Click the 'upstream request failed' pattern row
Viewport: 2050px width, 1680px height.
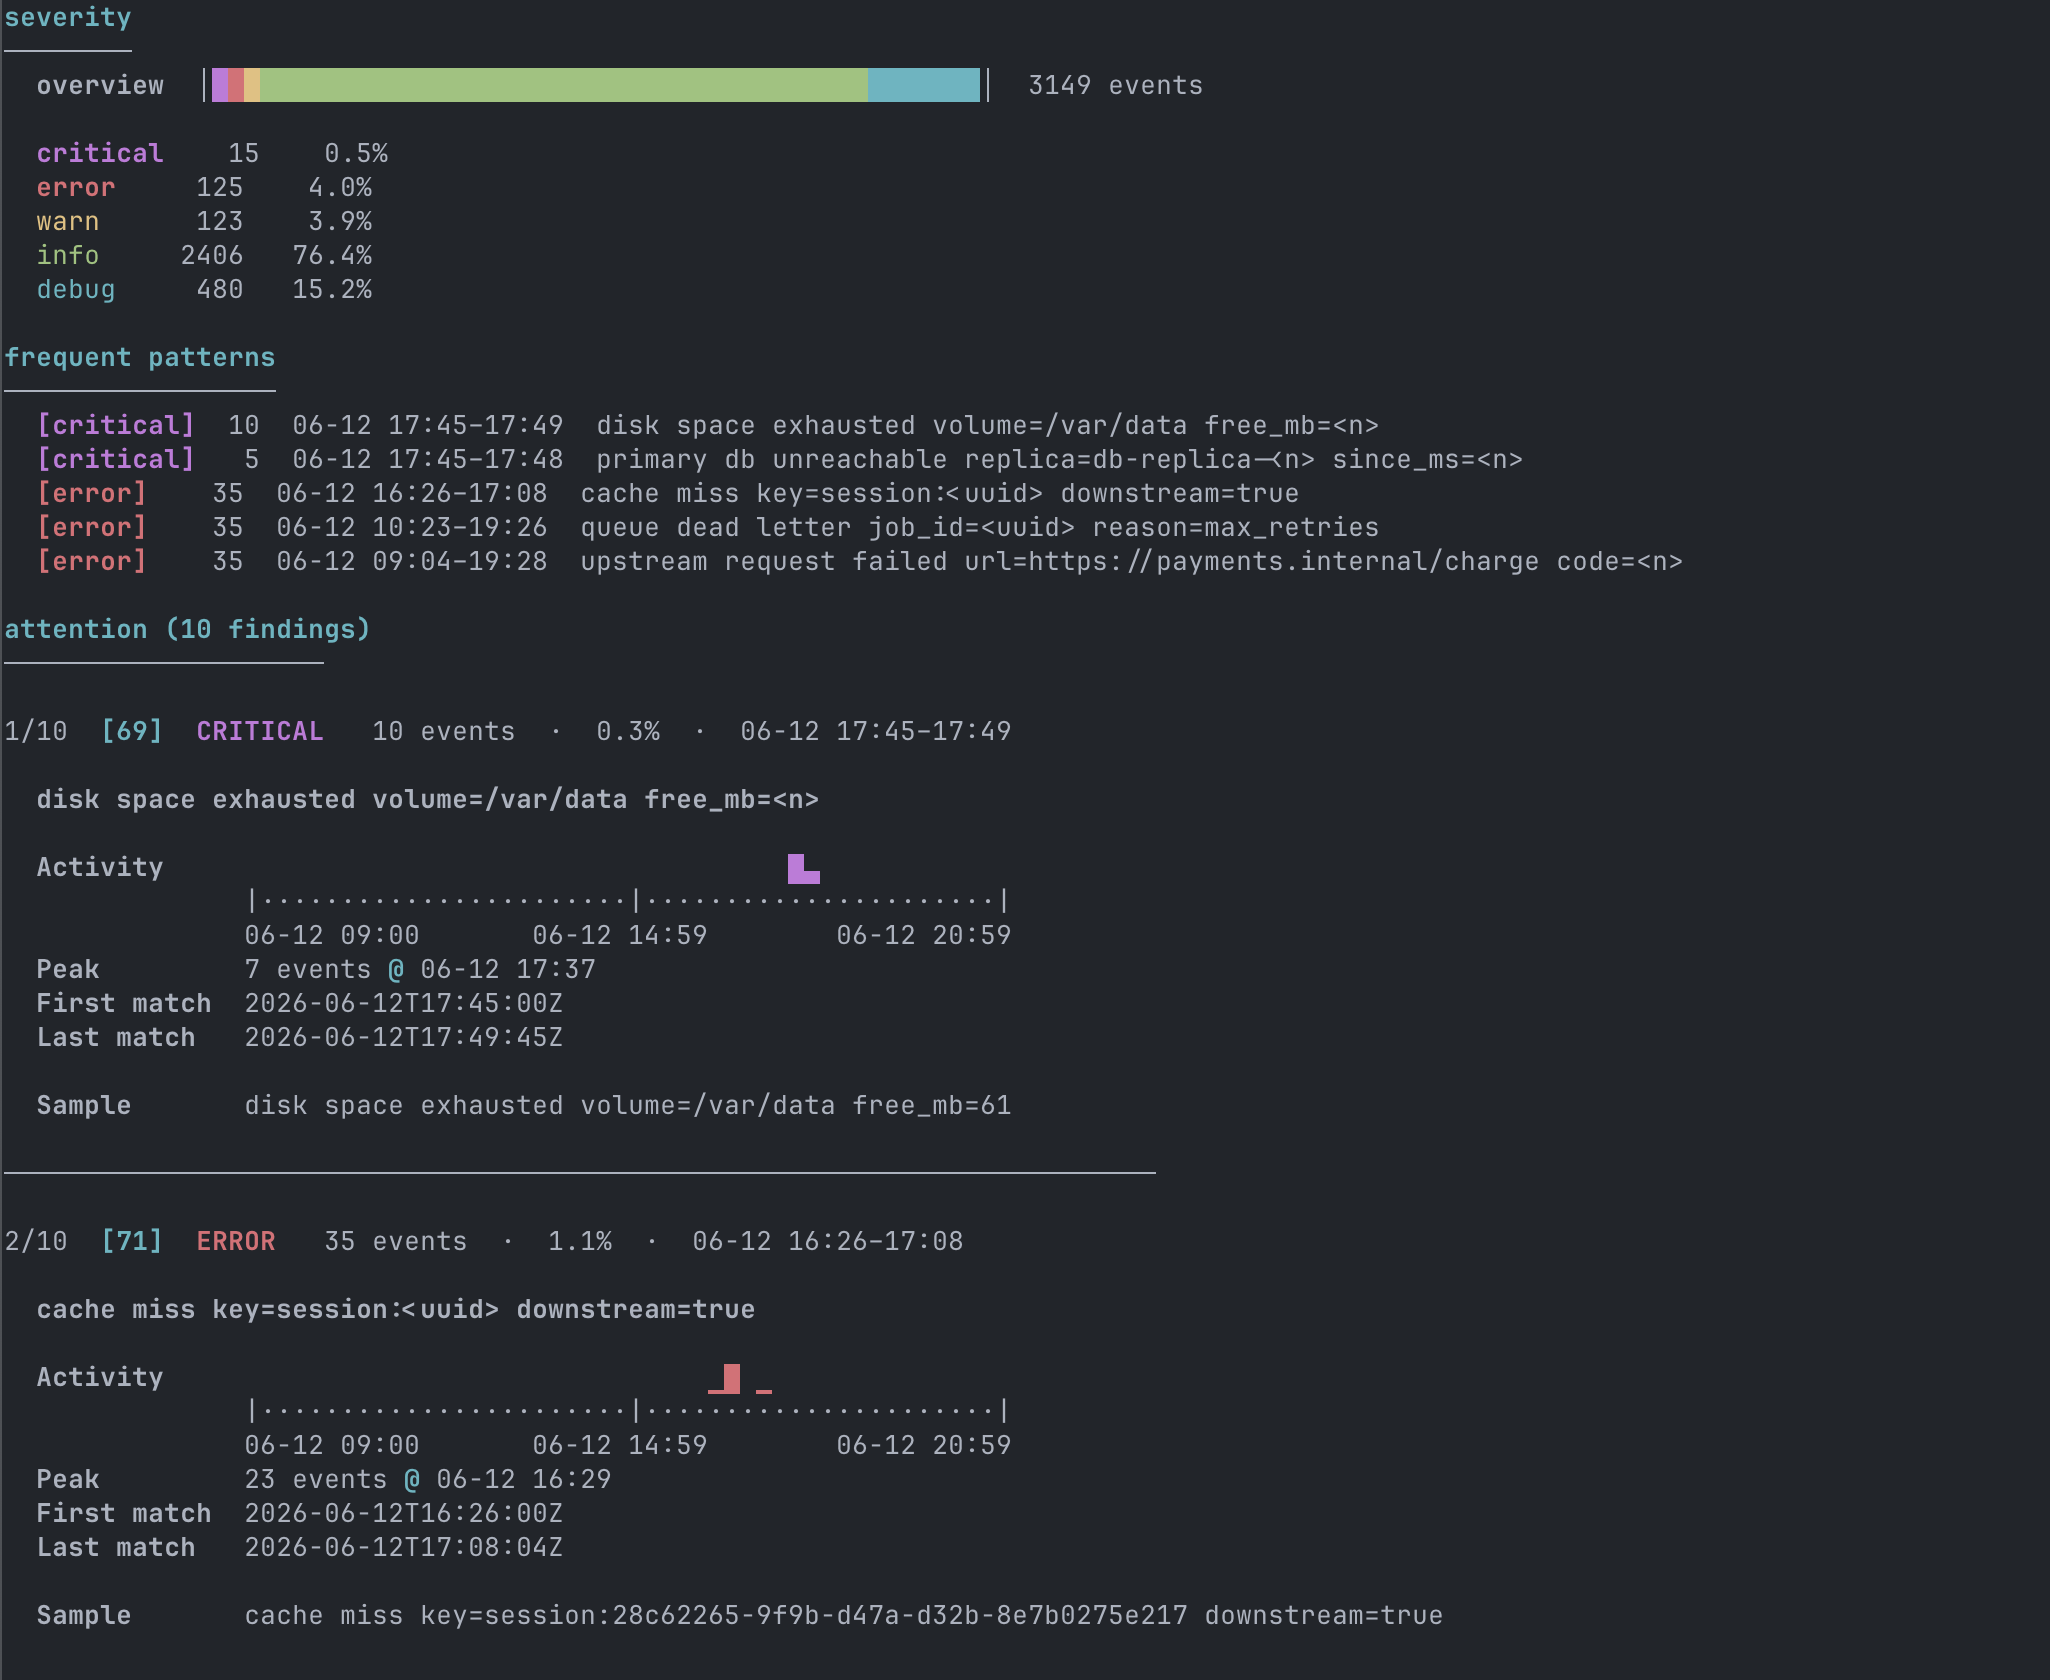tap(860, 561)
